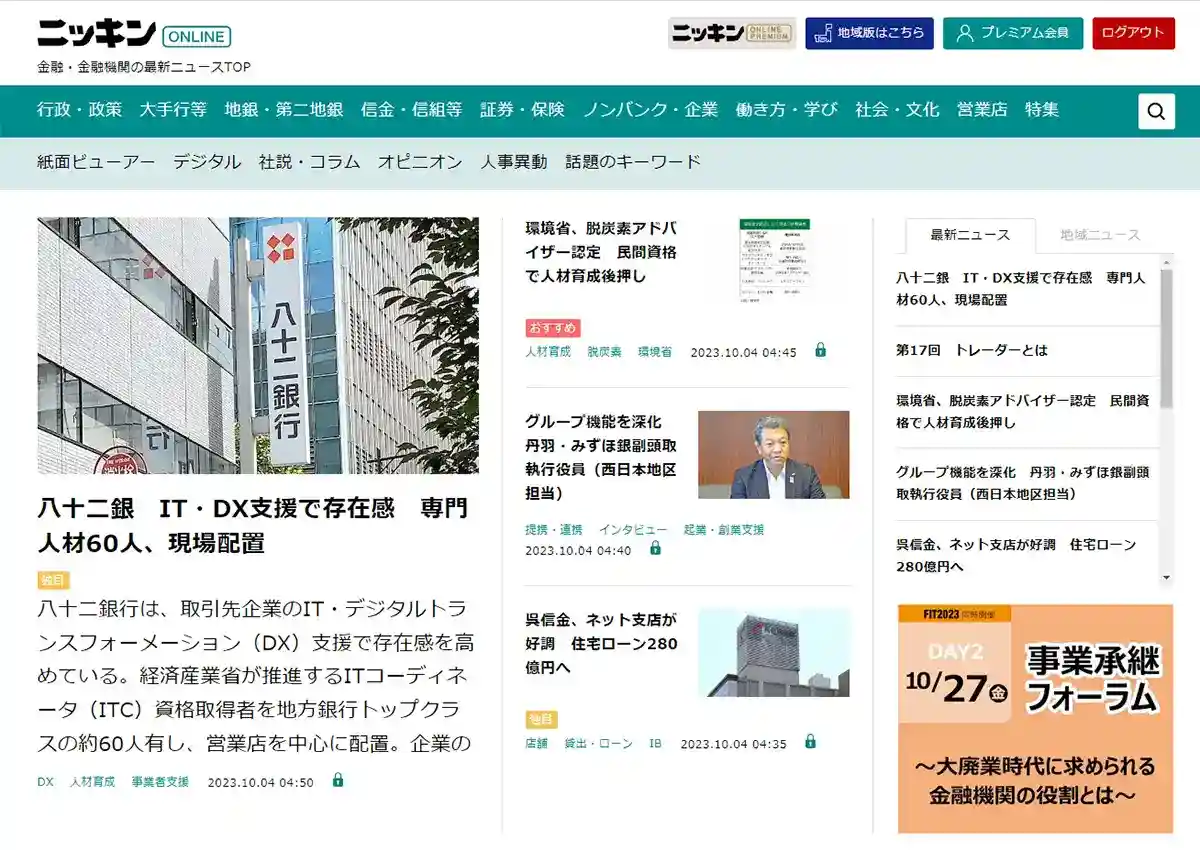
Task: Select the 最新ニュース tab
Action: coord(969,235)
